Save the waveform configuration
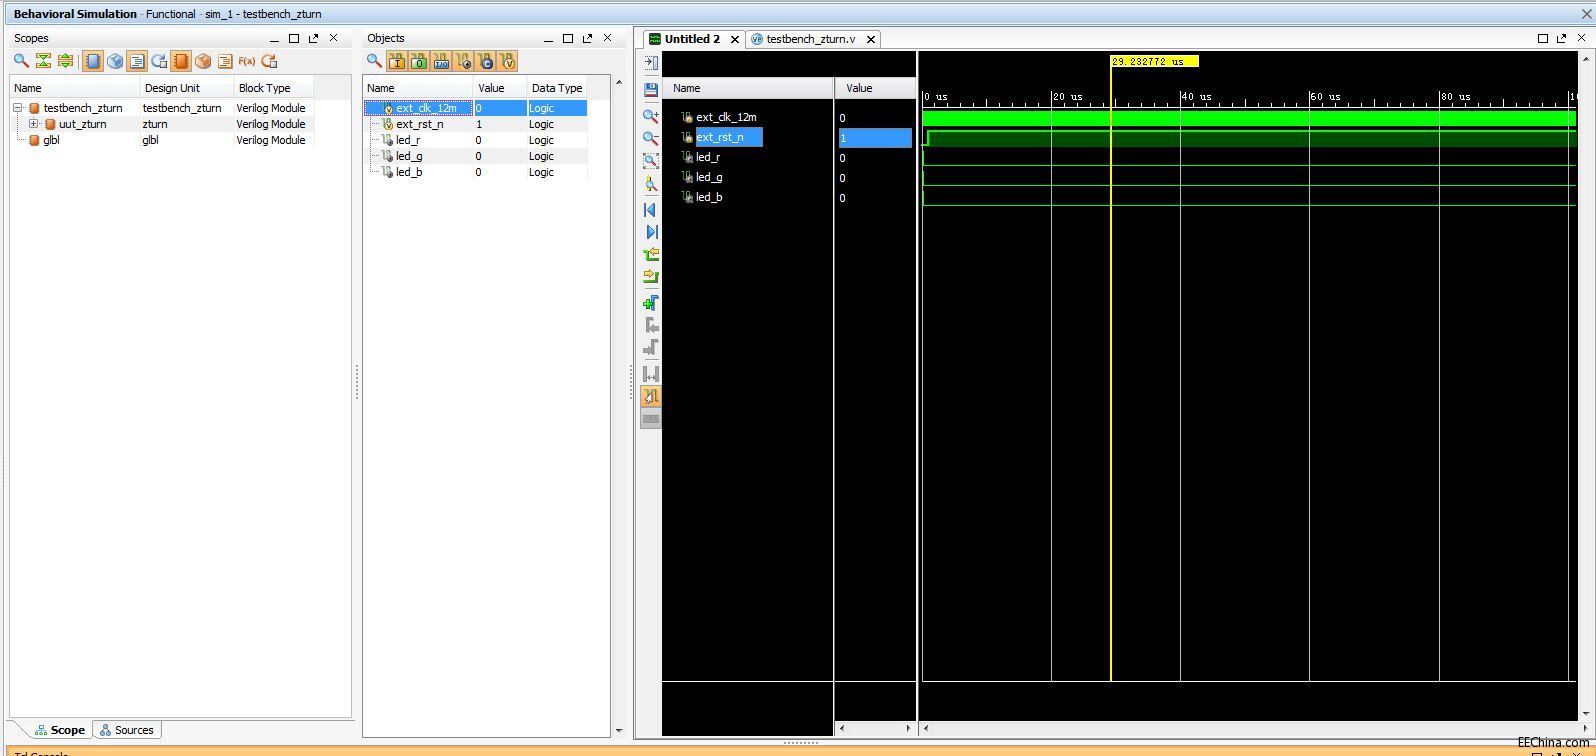The image size is (1596, 756). click(651, 89)
